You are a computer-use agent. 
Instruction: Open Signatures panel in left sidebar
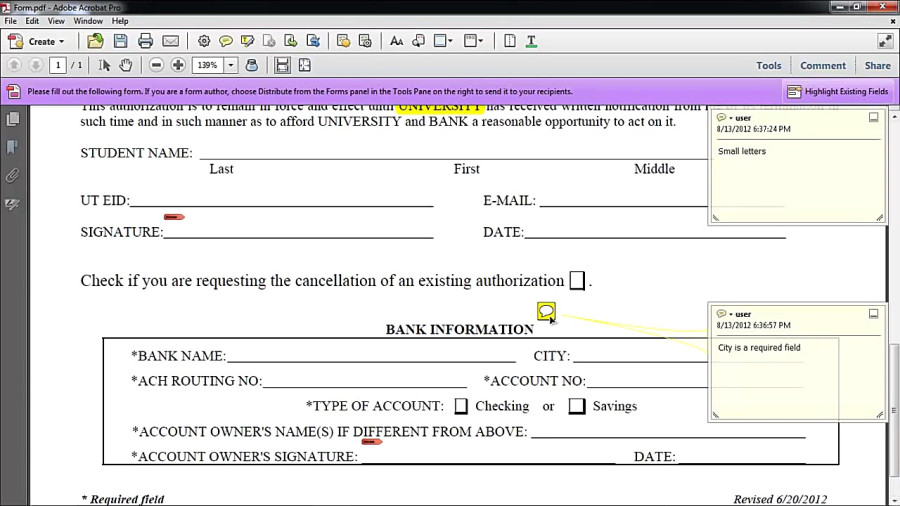coord(13,204)
